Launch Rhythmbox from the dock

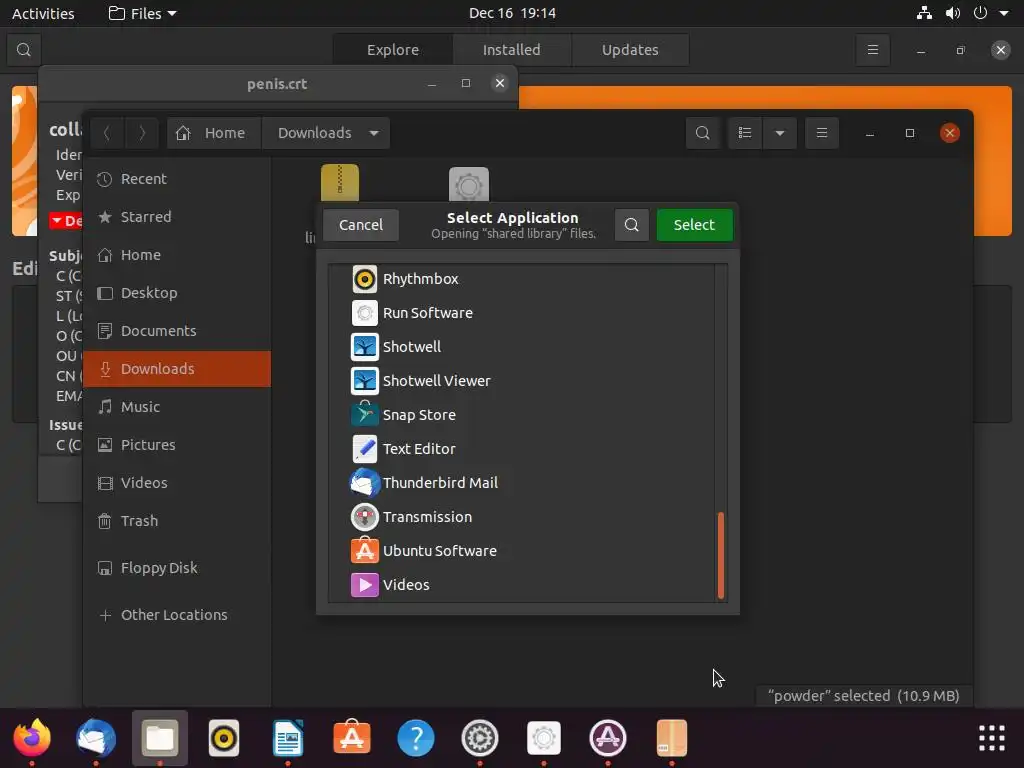coord(224,738)
